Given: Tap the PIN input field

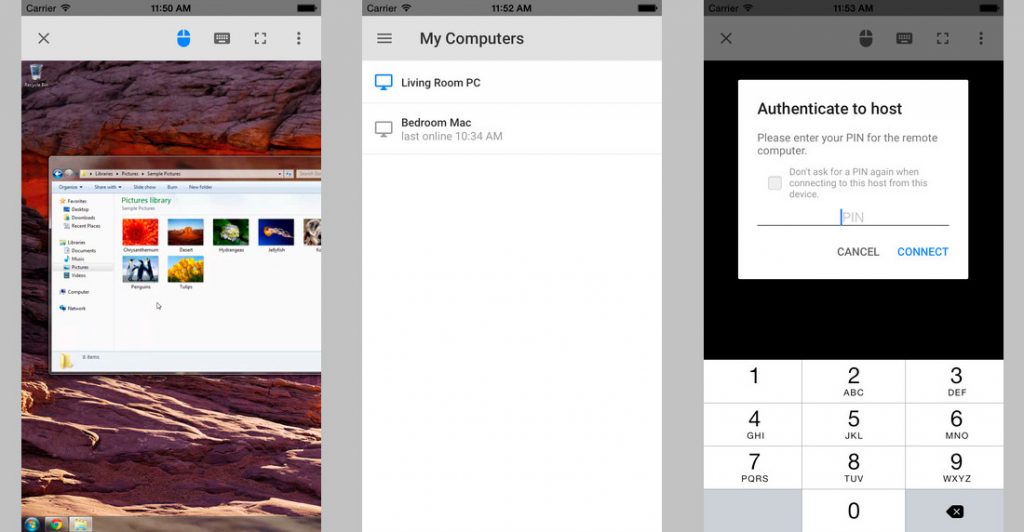Looking at the screenshot, I should pos(852,217).
